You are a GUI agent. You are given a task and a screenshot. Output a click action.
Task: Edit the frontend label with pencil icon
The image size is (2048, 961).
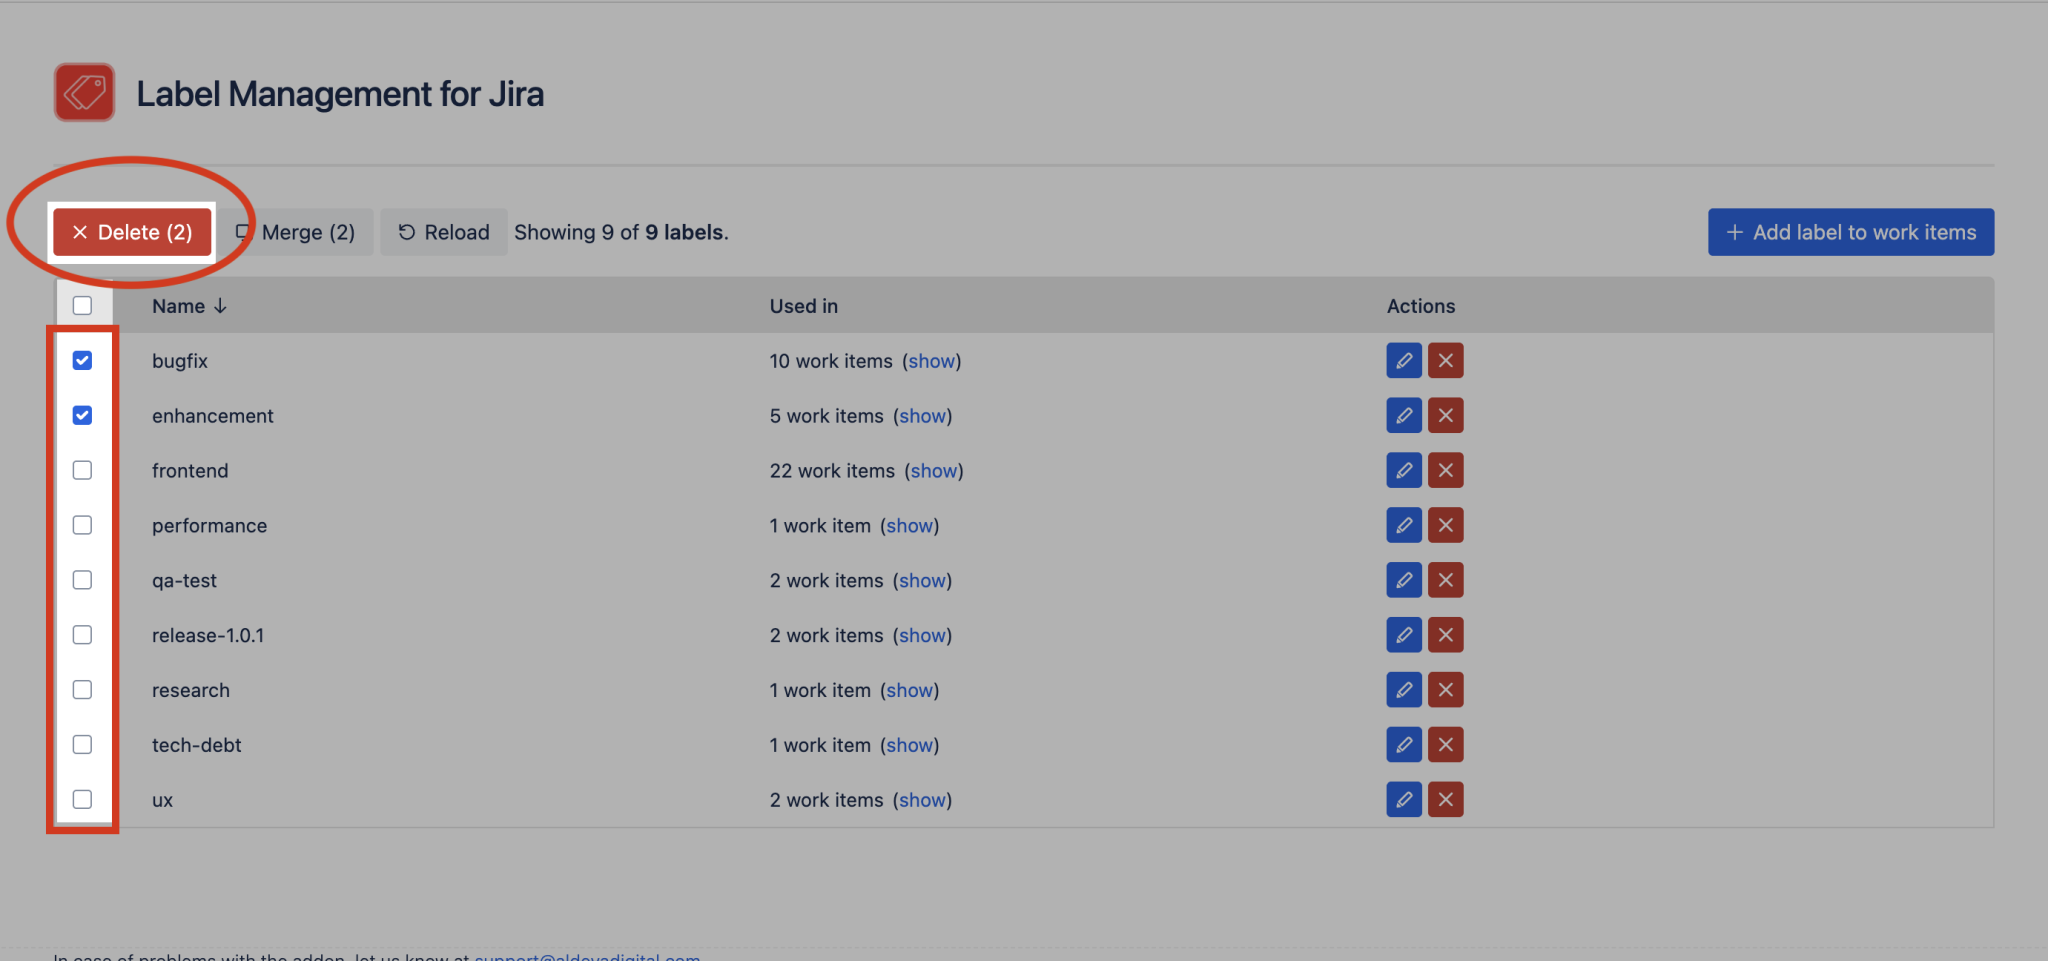tap(1404, 470)
